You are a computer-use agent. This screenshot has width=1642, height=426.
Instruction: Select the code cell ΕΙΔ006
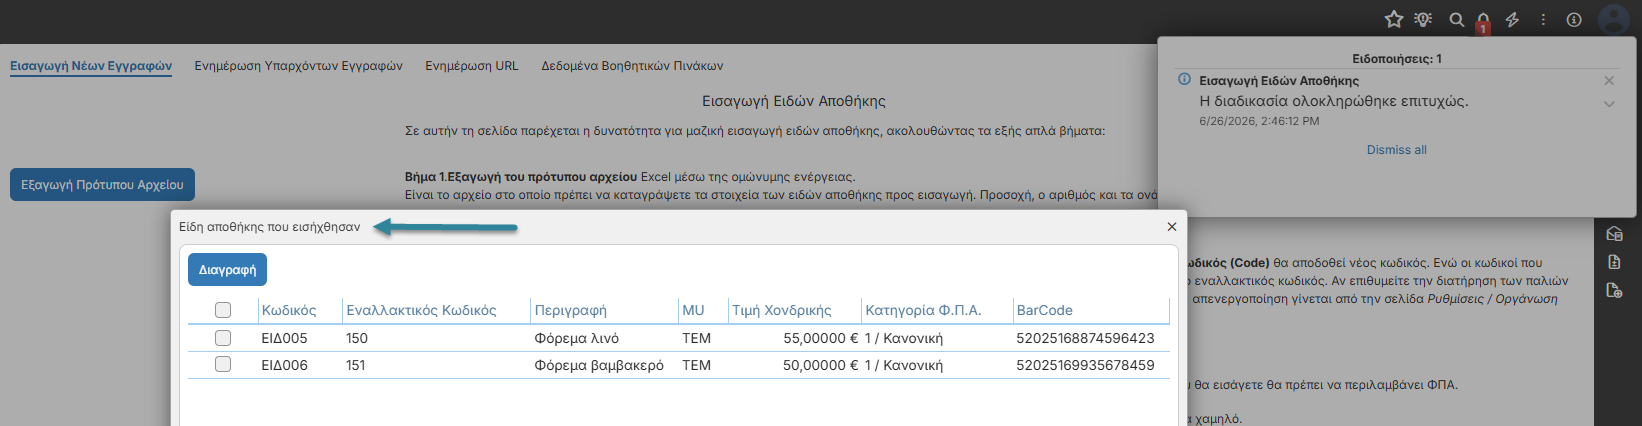coord(284,365)
